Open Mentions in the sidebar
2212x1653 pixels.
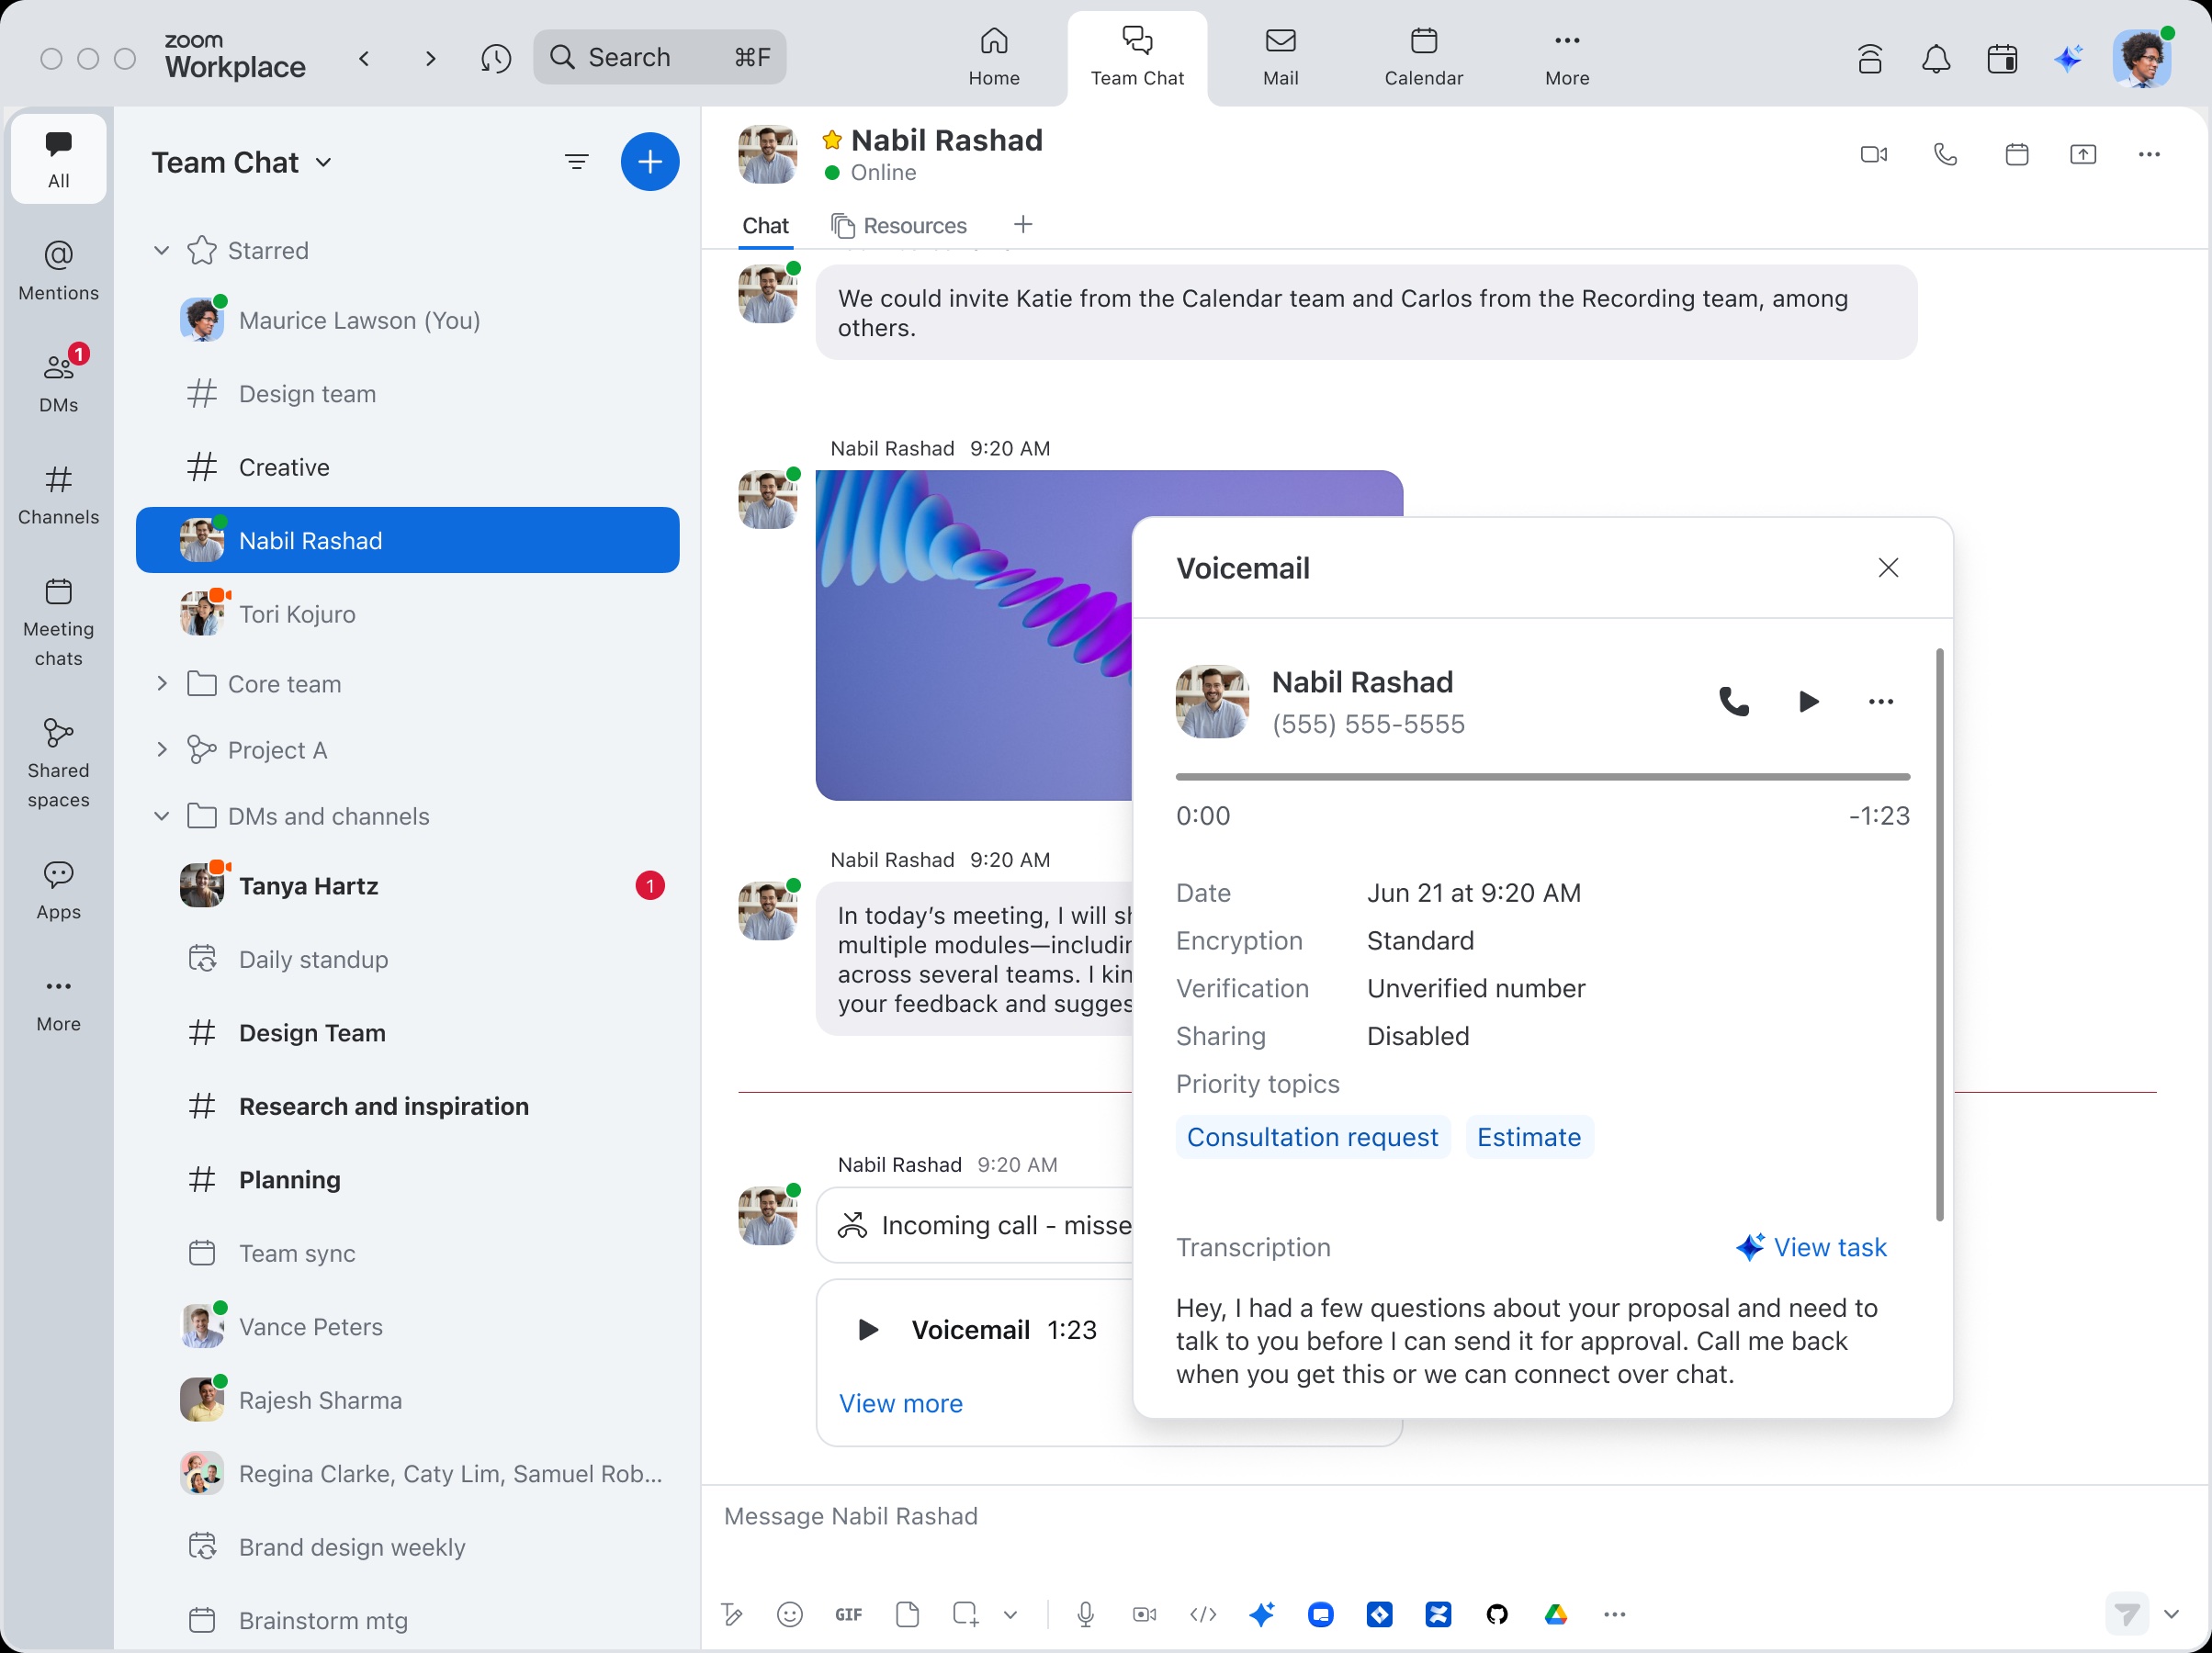[58, 270]
